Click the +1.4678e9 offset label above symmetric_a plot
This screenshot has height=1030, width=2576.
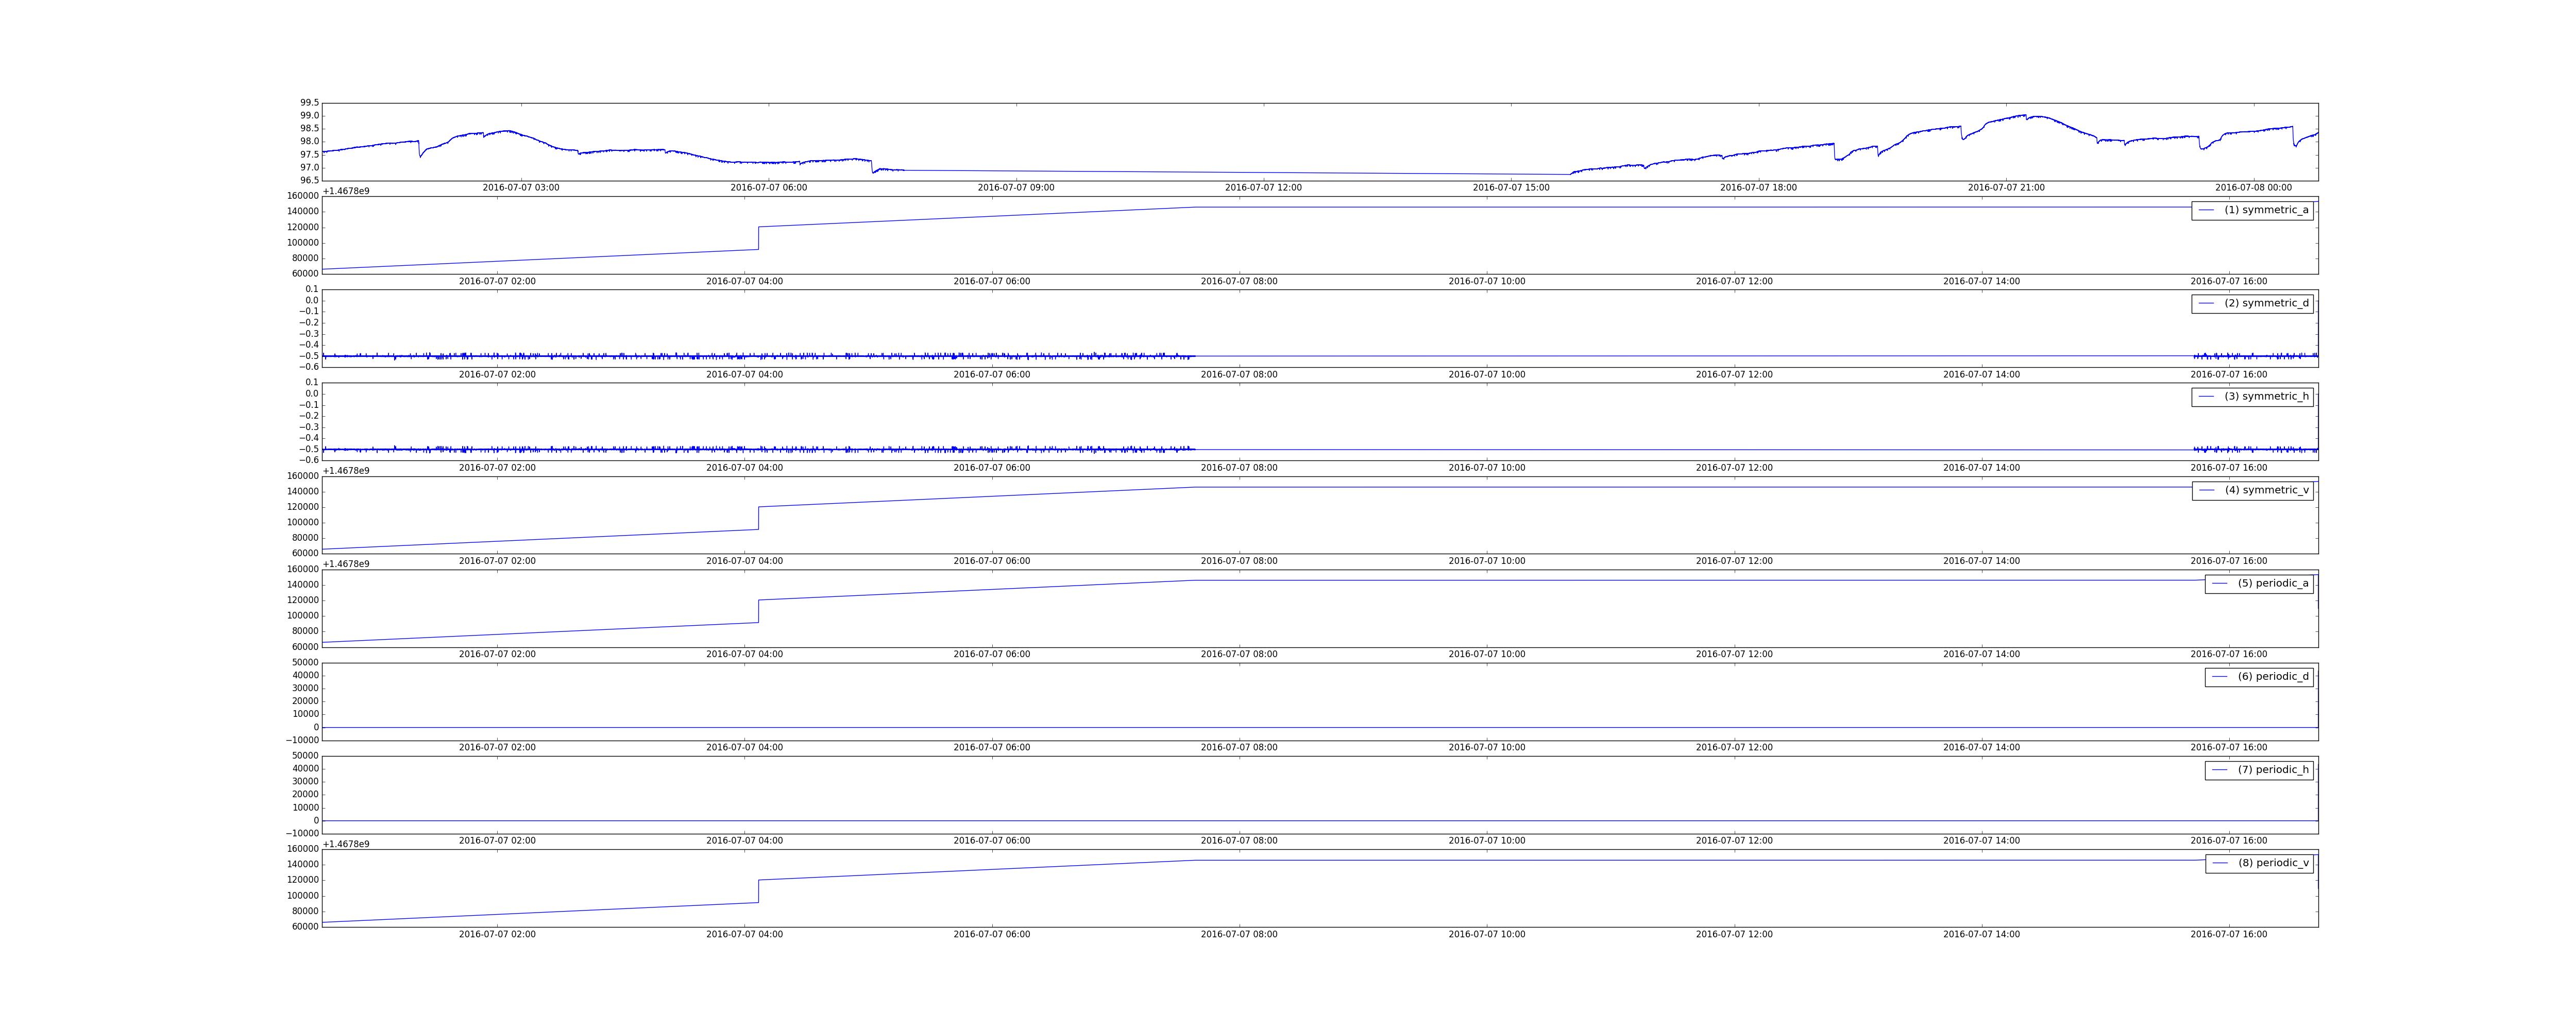pyautogui.click(x=346, y=191)
